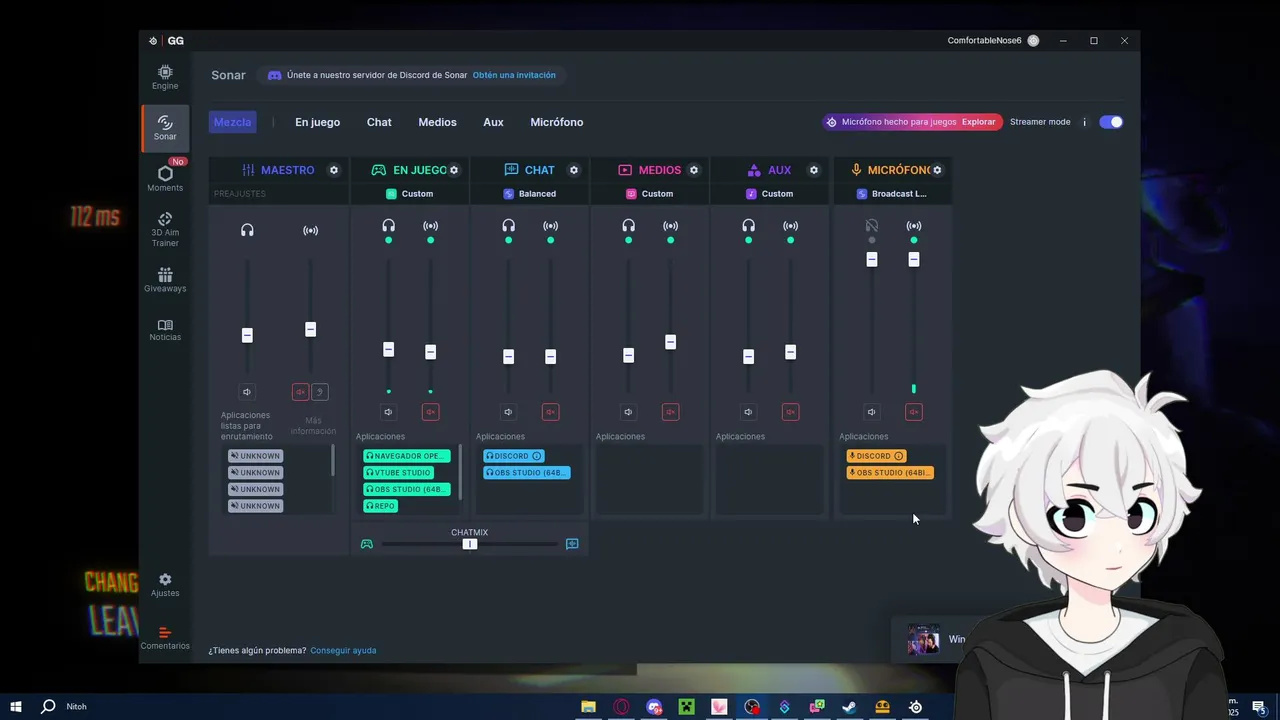The image size is (1280, 720).
Task: Open Windows notification center
Action: point(1258,707)
